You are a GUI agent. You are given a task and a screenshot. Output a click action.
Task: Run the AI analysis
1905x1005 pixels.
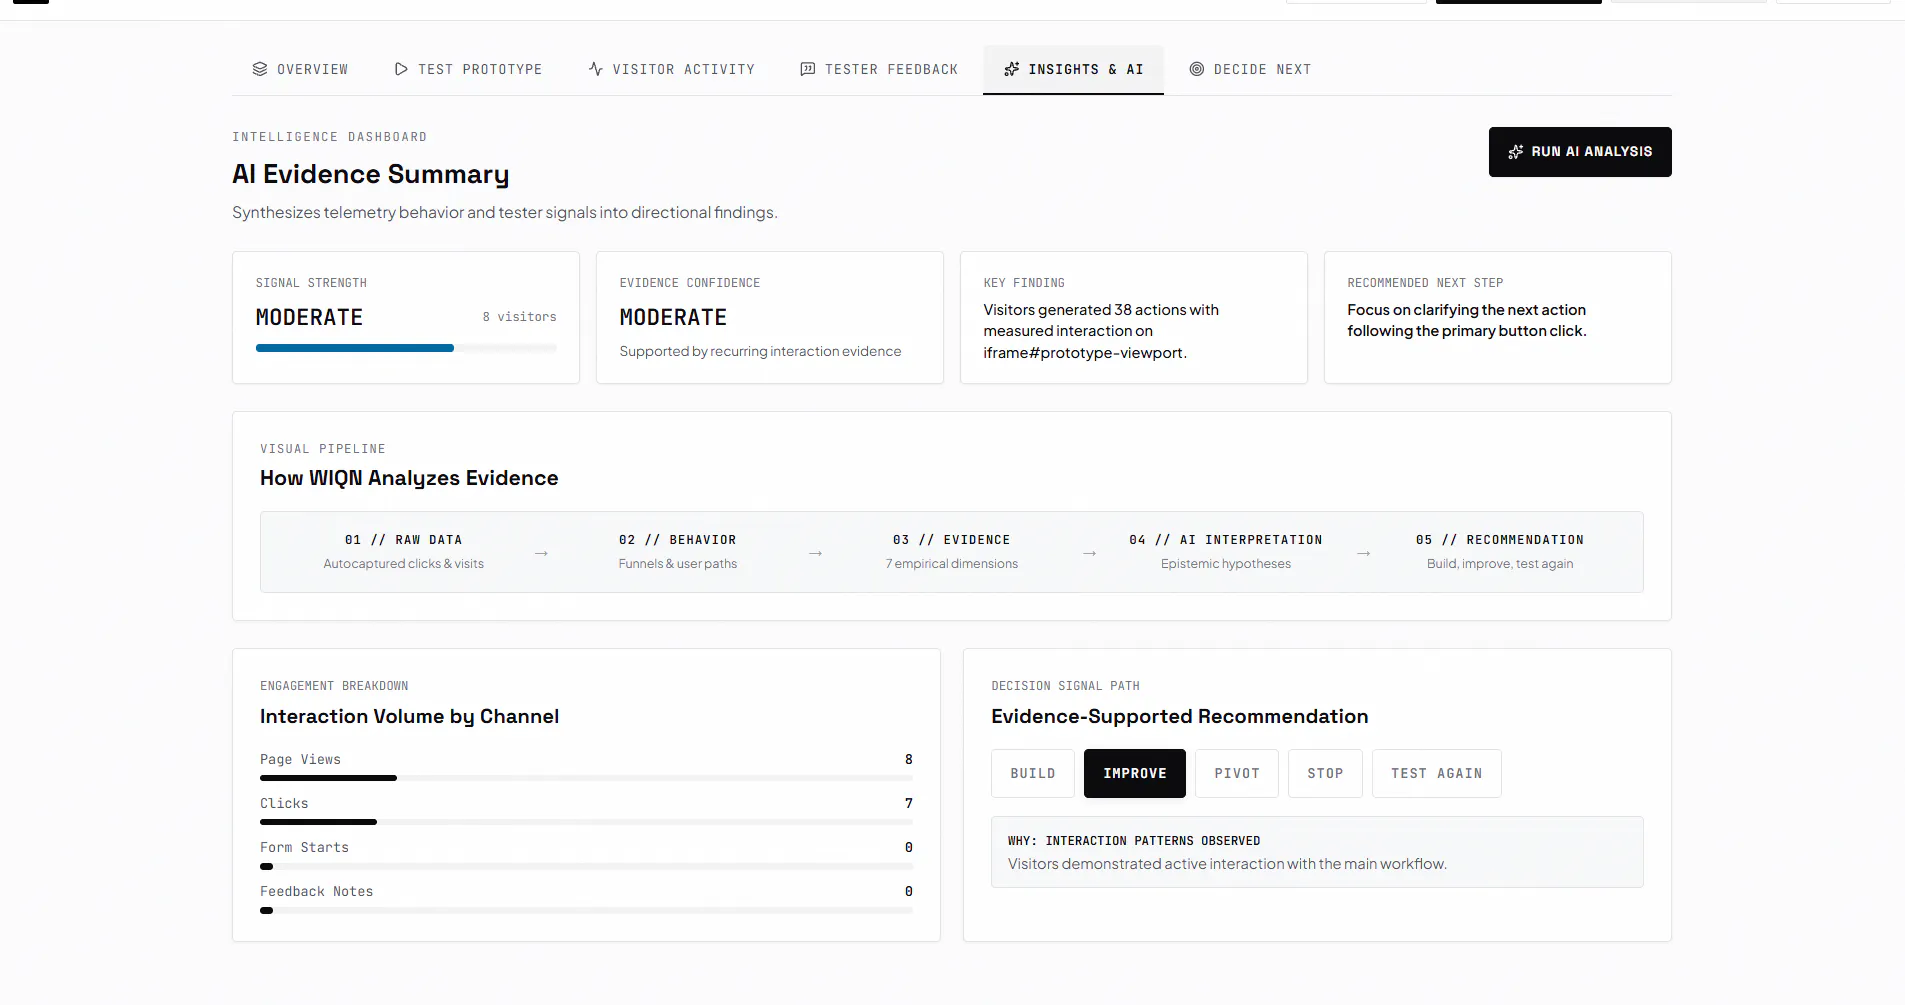click(1580, 152)
